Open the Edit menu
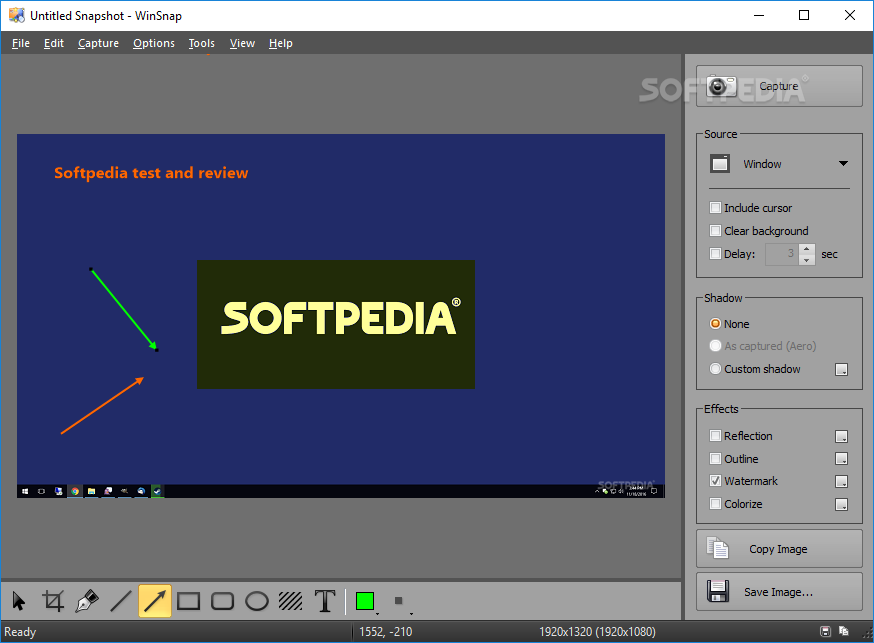Image resolution: width=874 pixels, height=643 pixels. [x=54, y=43]
